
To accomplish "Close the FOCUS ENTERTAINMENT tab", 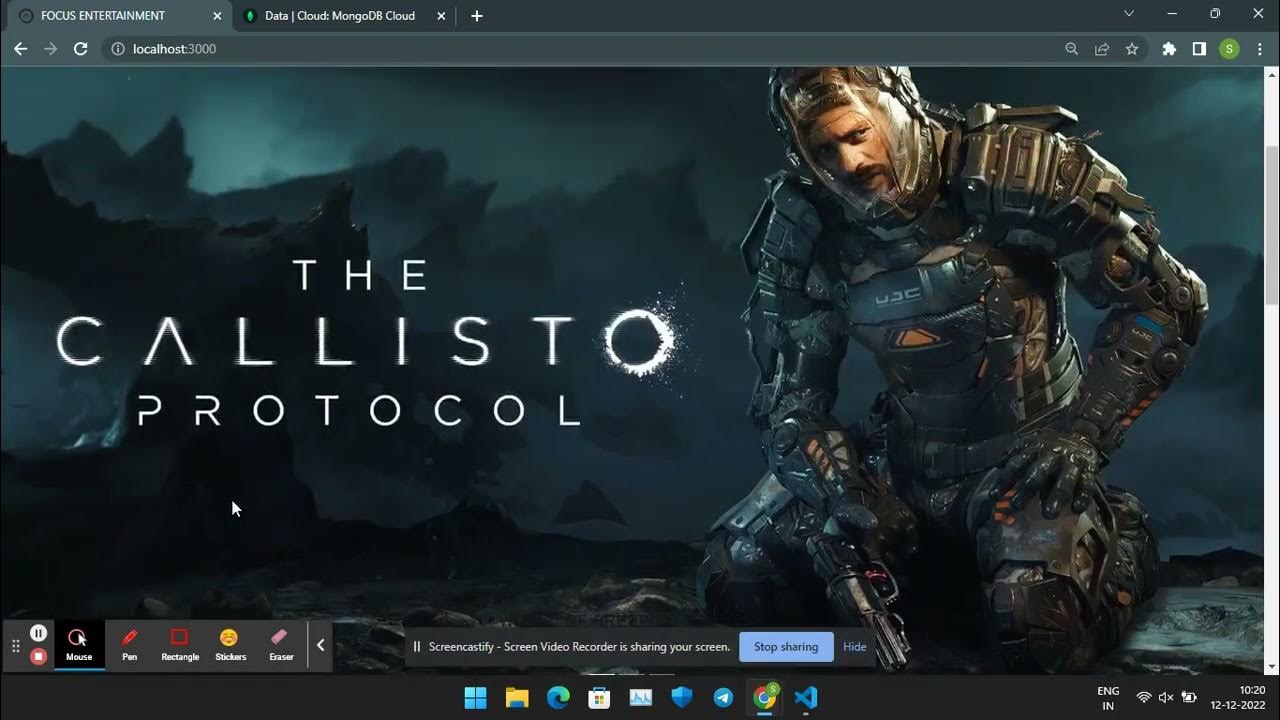I will pyautogui.click(x=218, y=16).
